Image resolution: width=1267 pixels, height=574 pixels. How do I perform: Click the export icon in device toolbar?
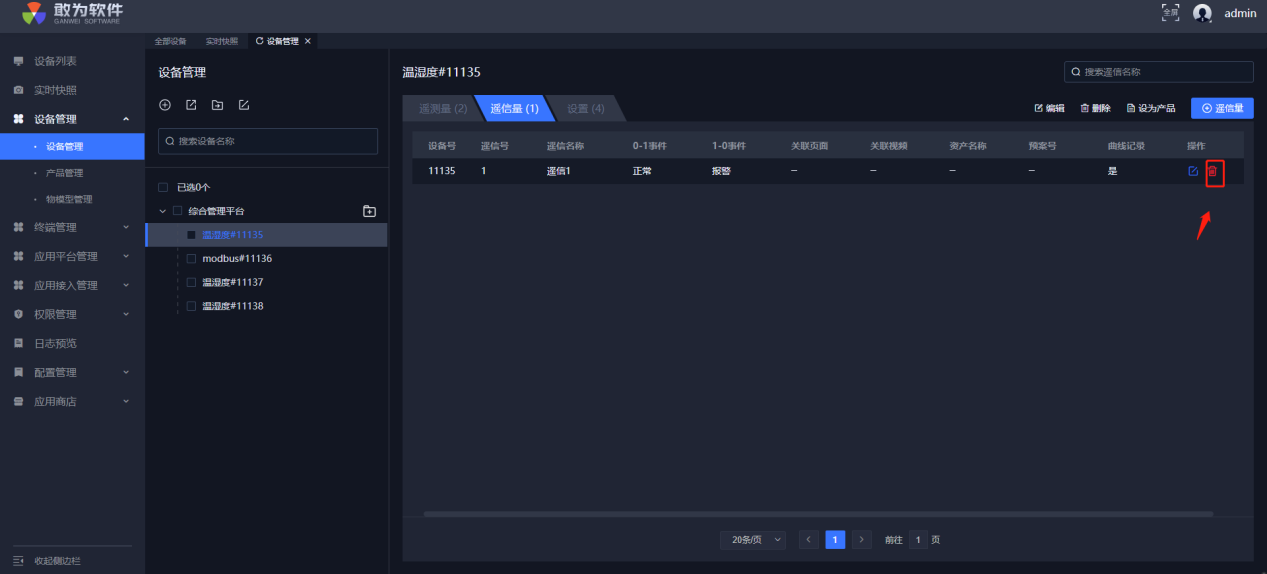point(191,105)
